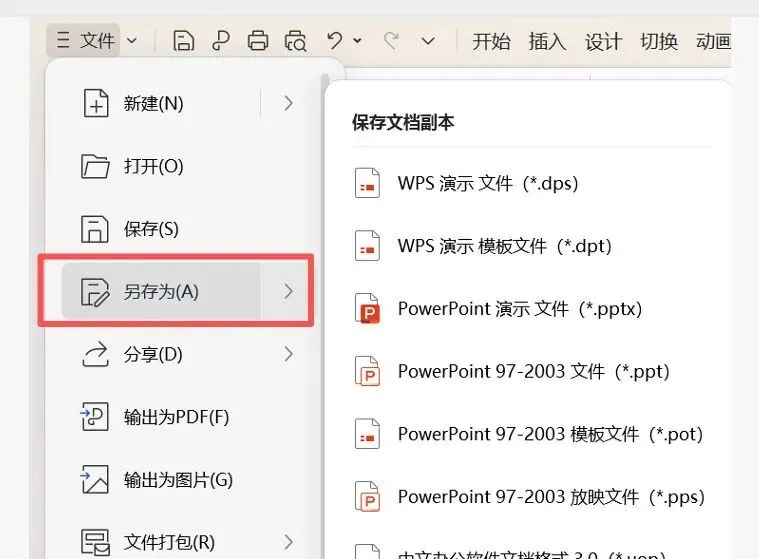Expand the quick access toolbar customize chevron

pos(428,41)
